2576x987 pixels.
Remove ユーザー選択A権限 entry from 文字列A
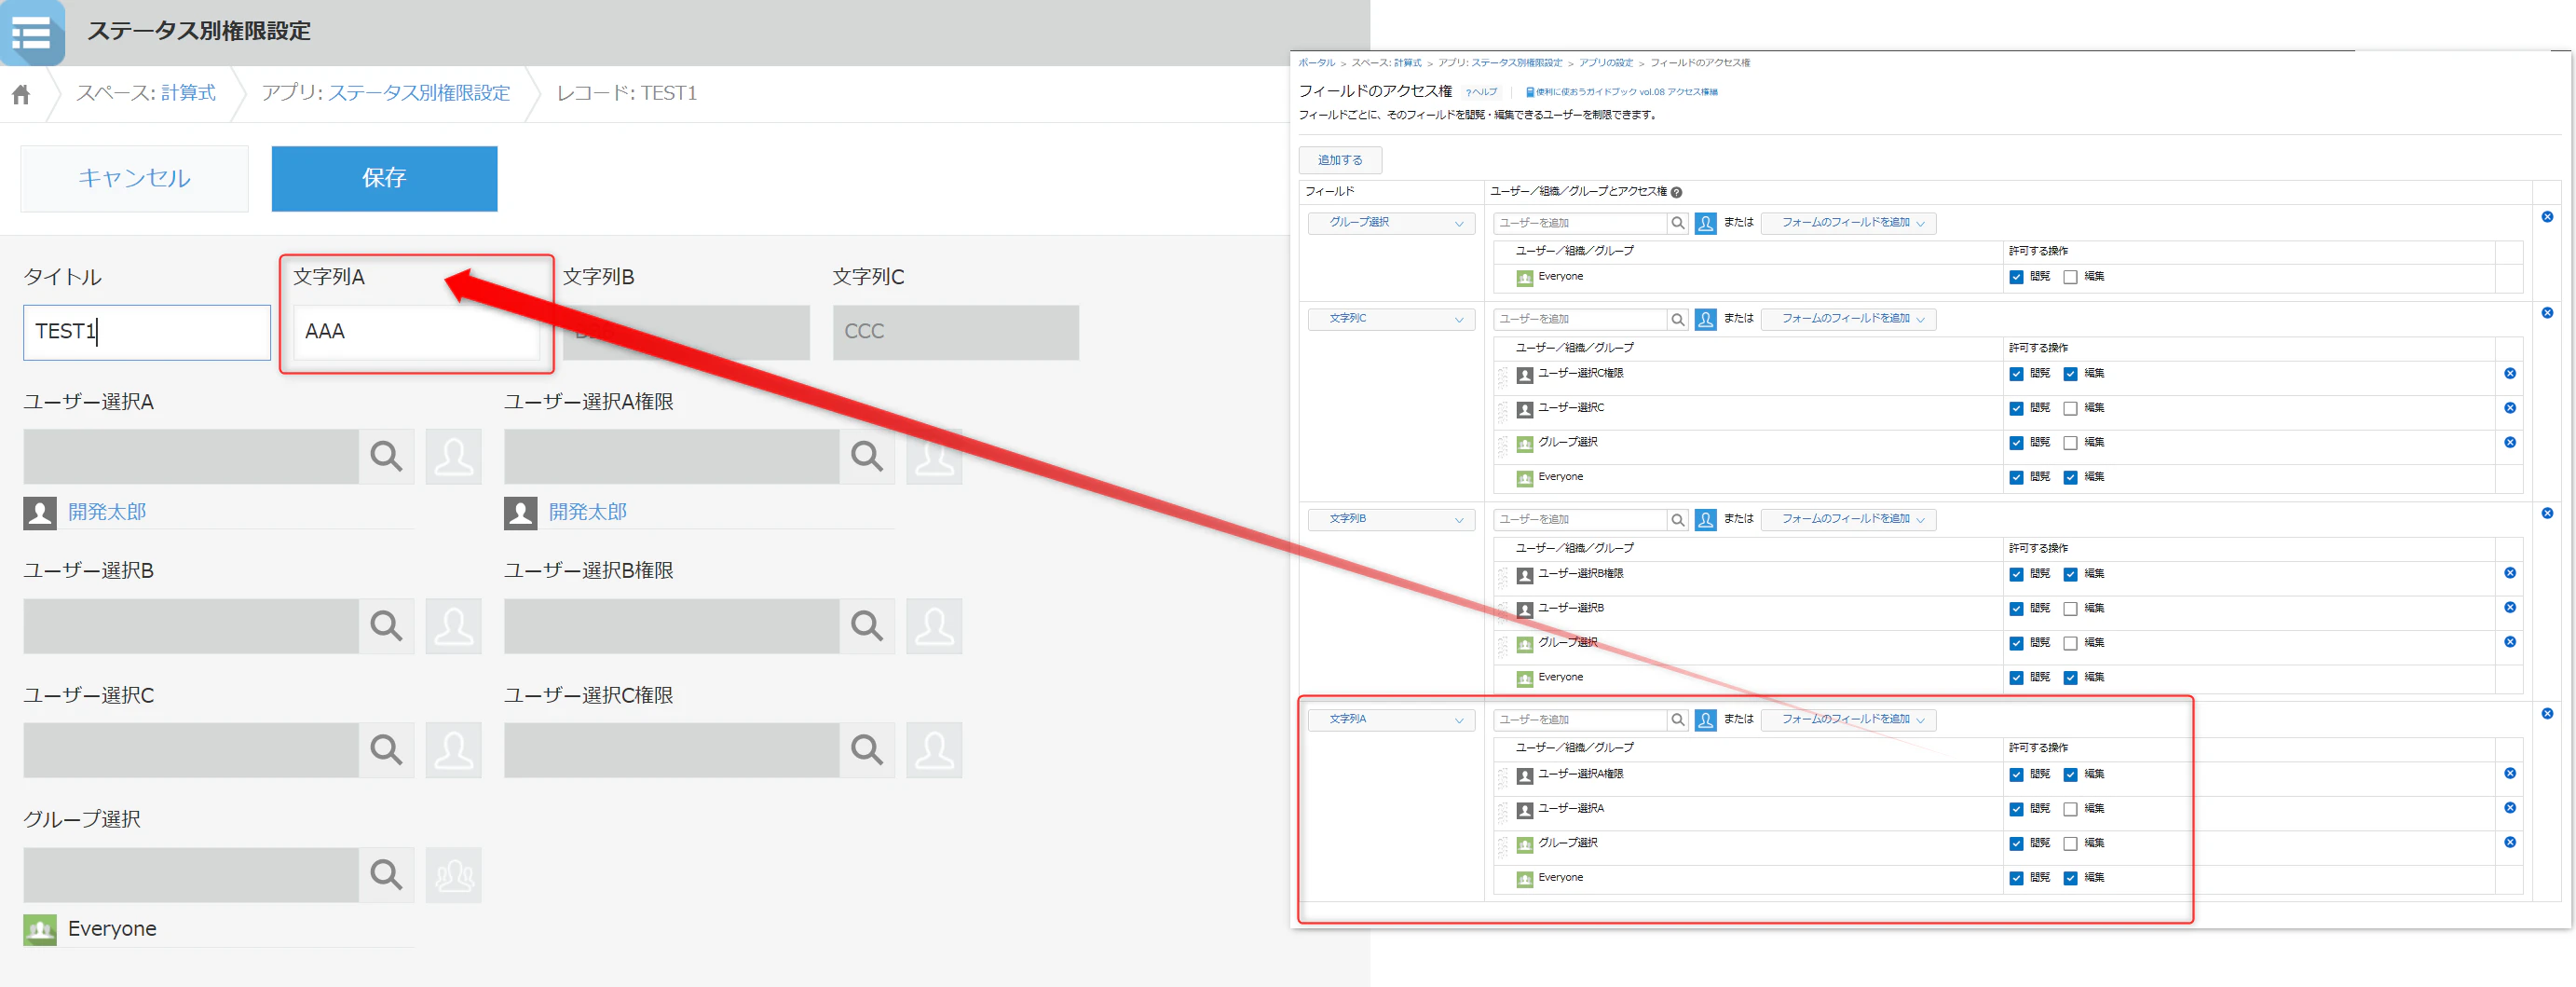pyautogui.click(x=2510, y=774)
